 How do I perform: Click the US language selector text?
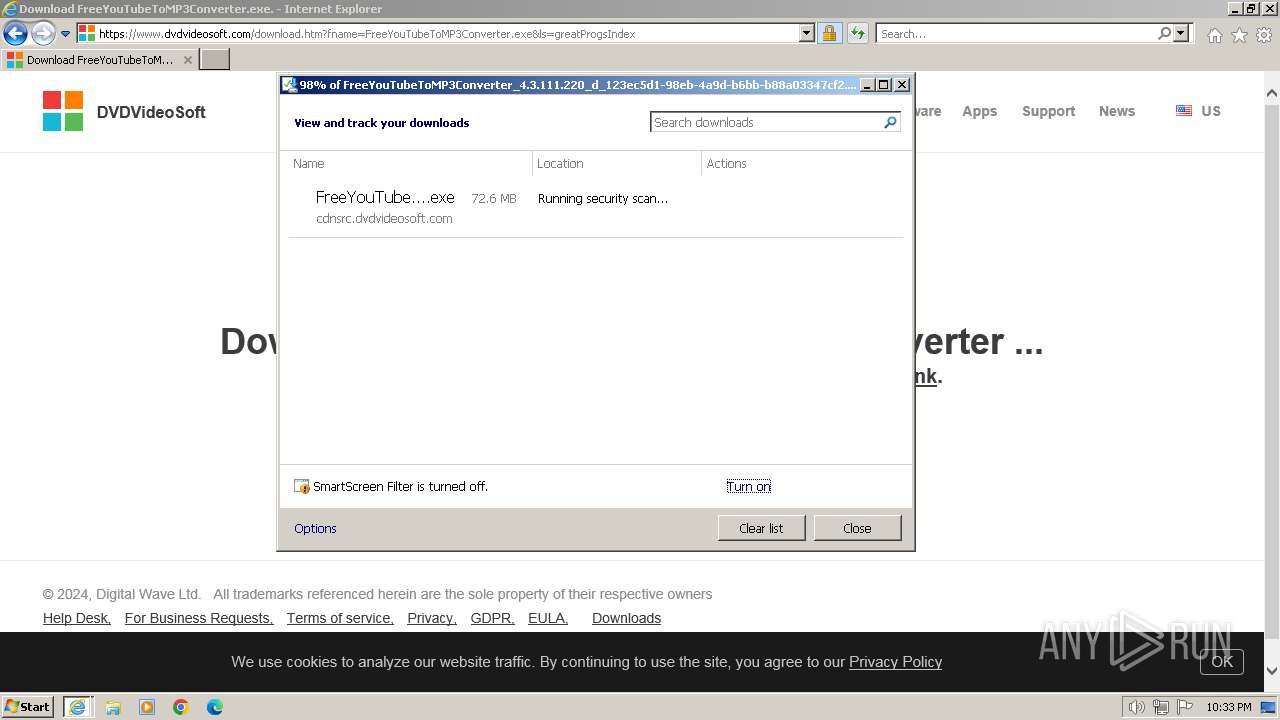(x=1211, y=111)
